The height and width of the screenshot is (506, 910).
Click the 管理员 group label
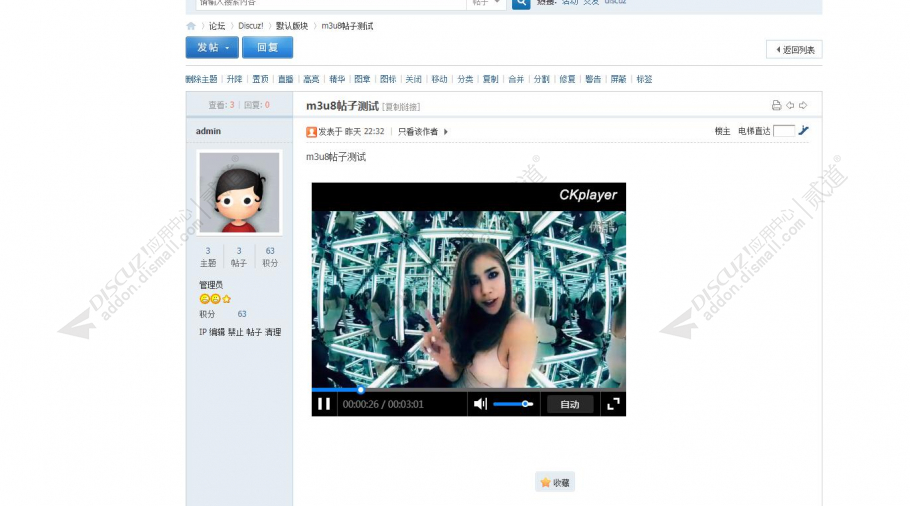pyautogui.click(x=211, y=285)
